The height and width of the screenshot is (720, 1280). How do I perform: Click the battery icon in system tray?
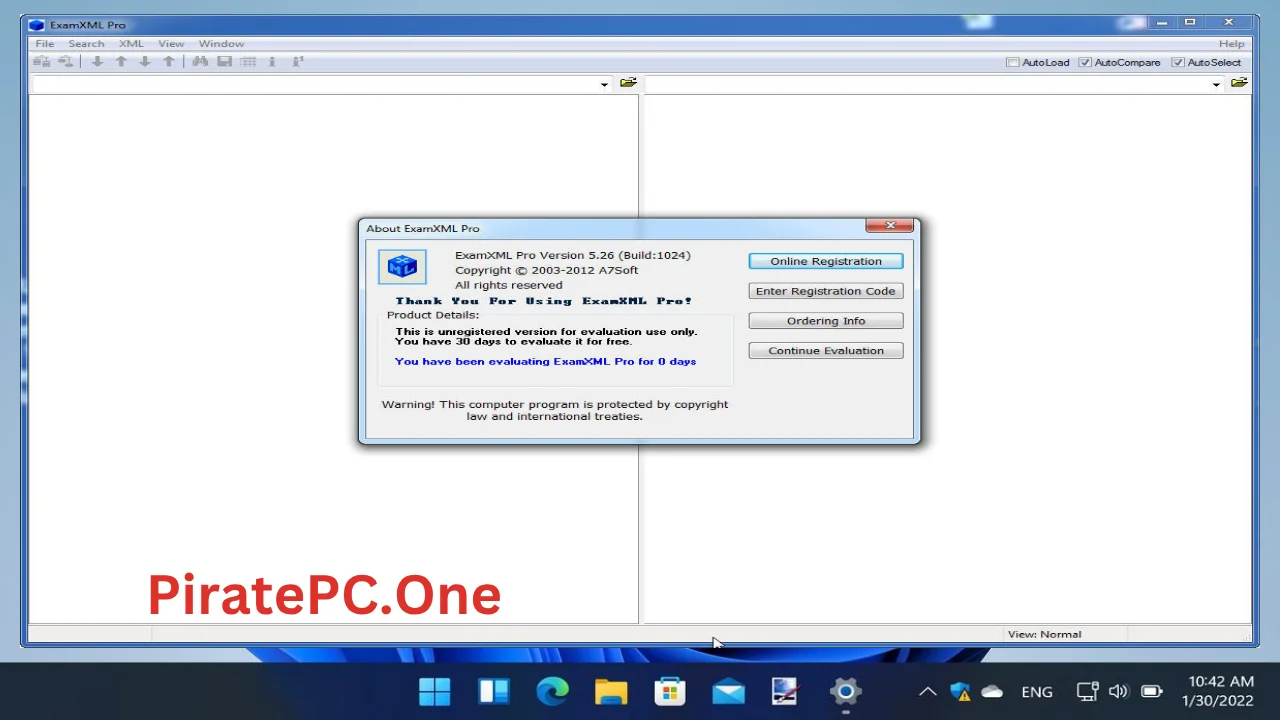(1152, 691)
